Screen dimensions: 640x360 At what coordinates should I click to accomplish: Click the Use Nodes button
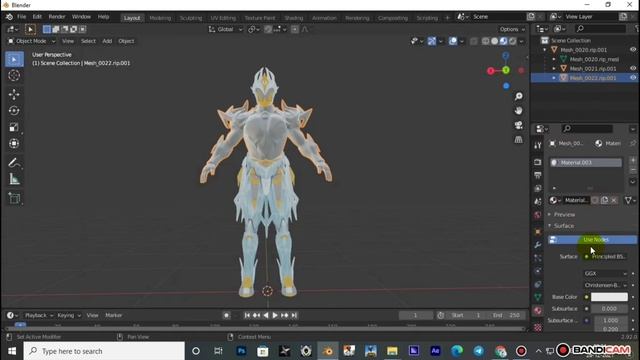coord(592,240)
